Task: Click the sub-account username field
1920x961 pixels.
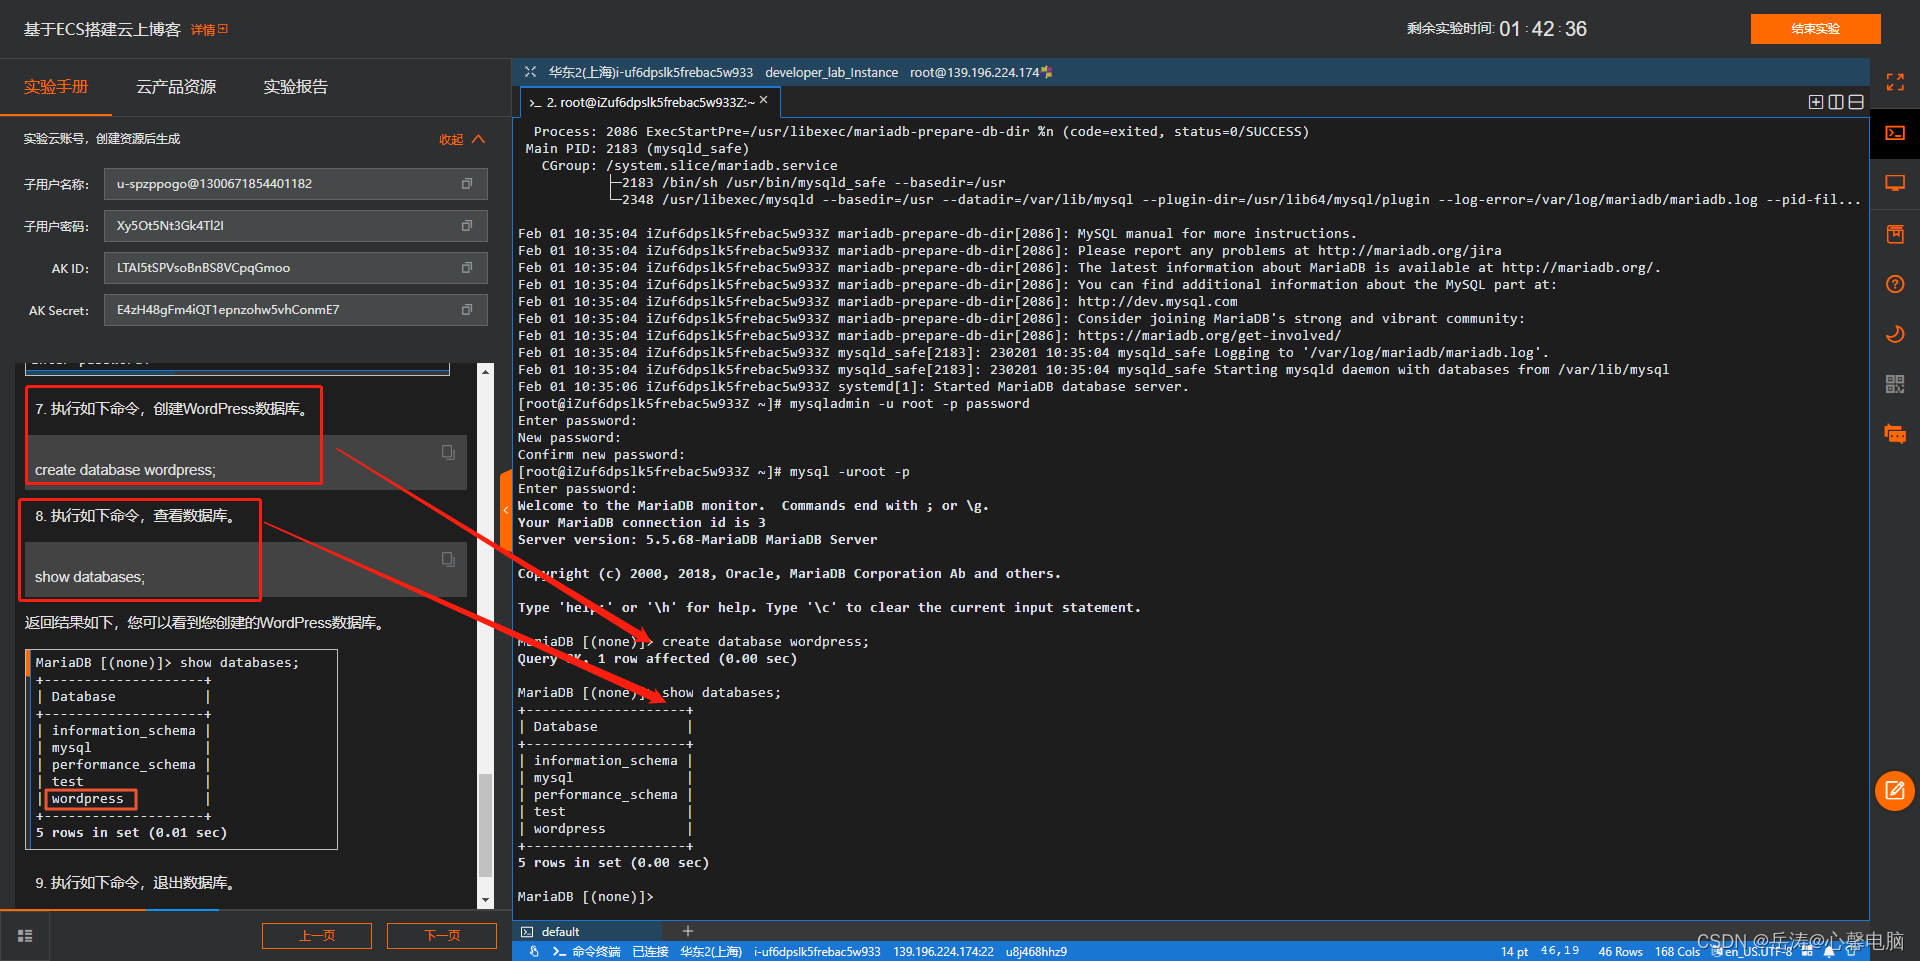Action: pos(295,184)
